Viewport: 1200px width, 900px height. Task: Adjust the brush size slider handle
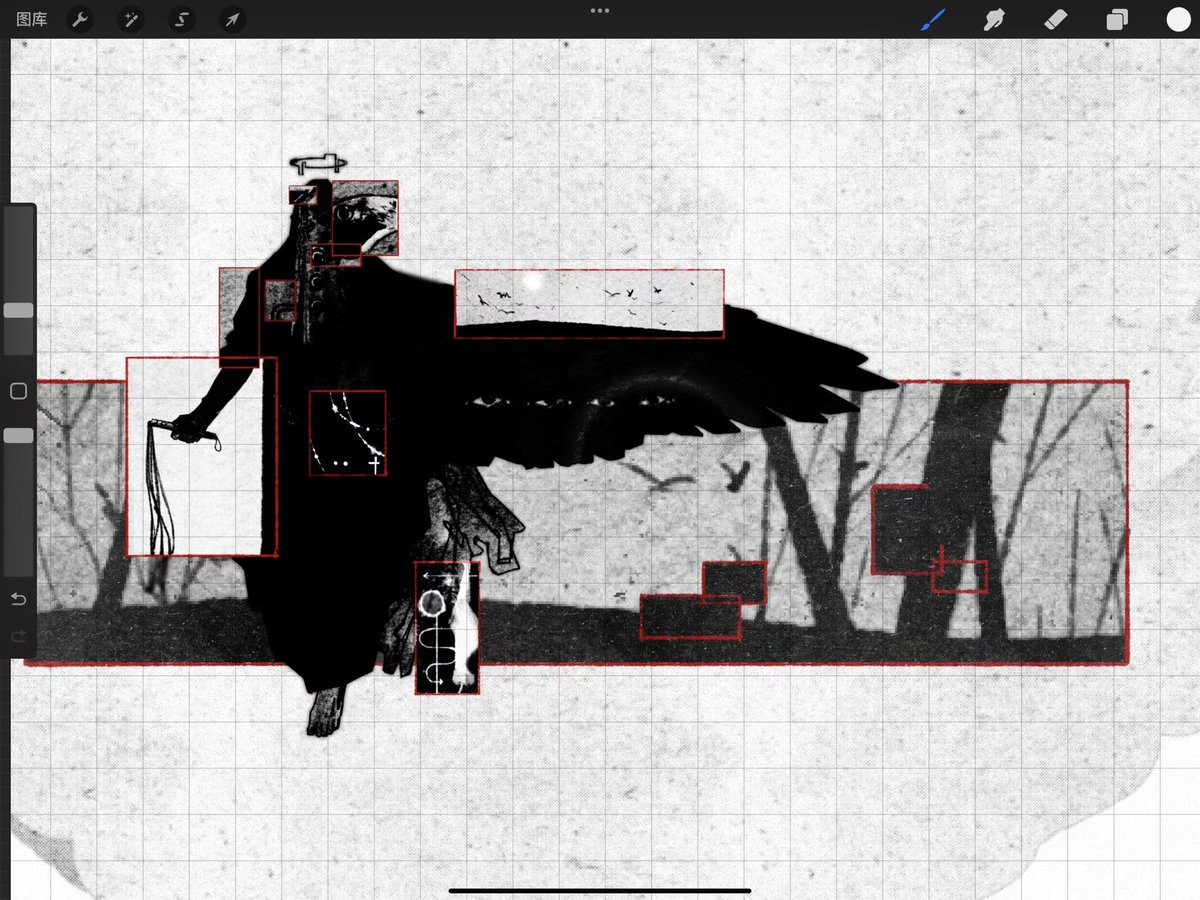click(18, 311)
